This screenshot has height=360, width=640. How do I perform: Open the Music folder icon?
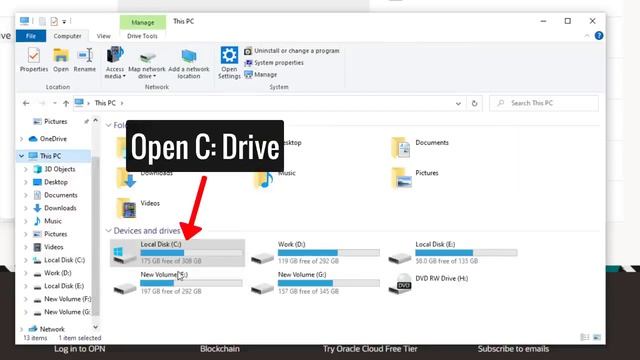coord(264,178)
